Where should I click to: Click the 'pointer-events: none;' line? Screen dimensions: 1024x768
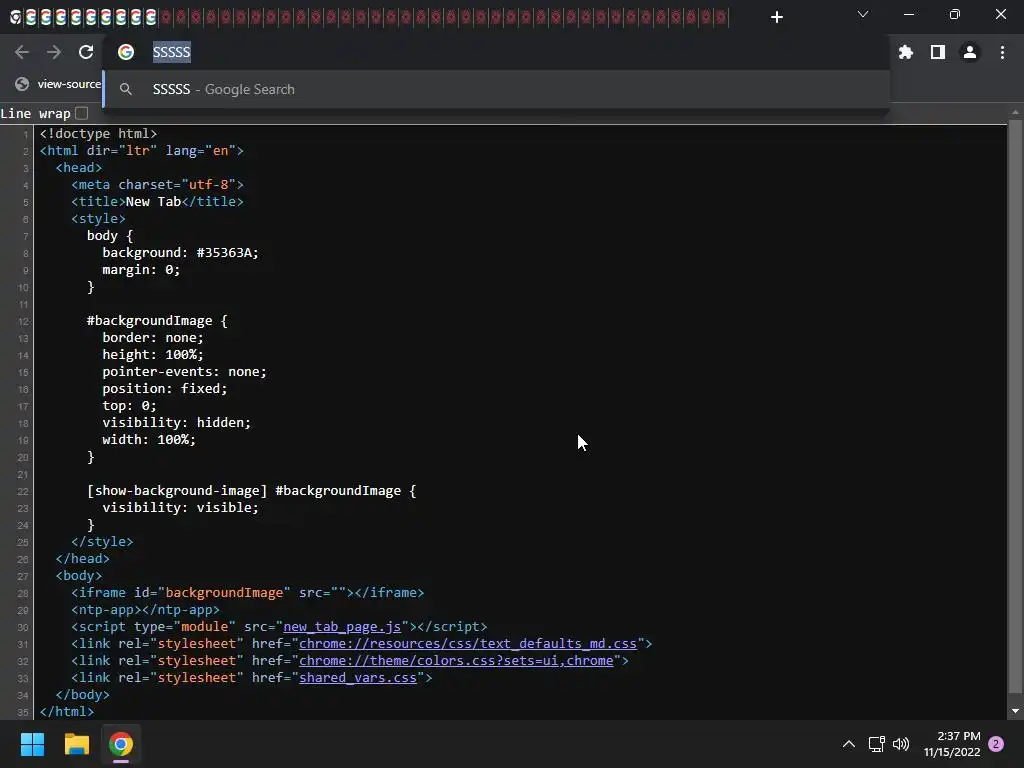click(184, 372)
